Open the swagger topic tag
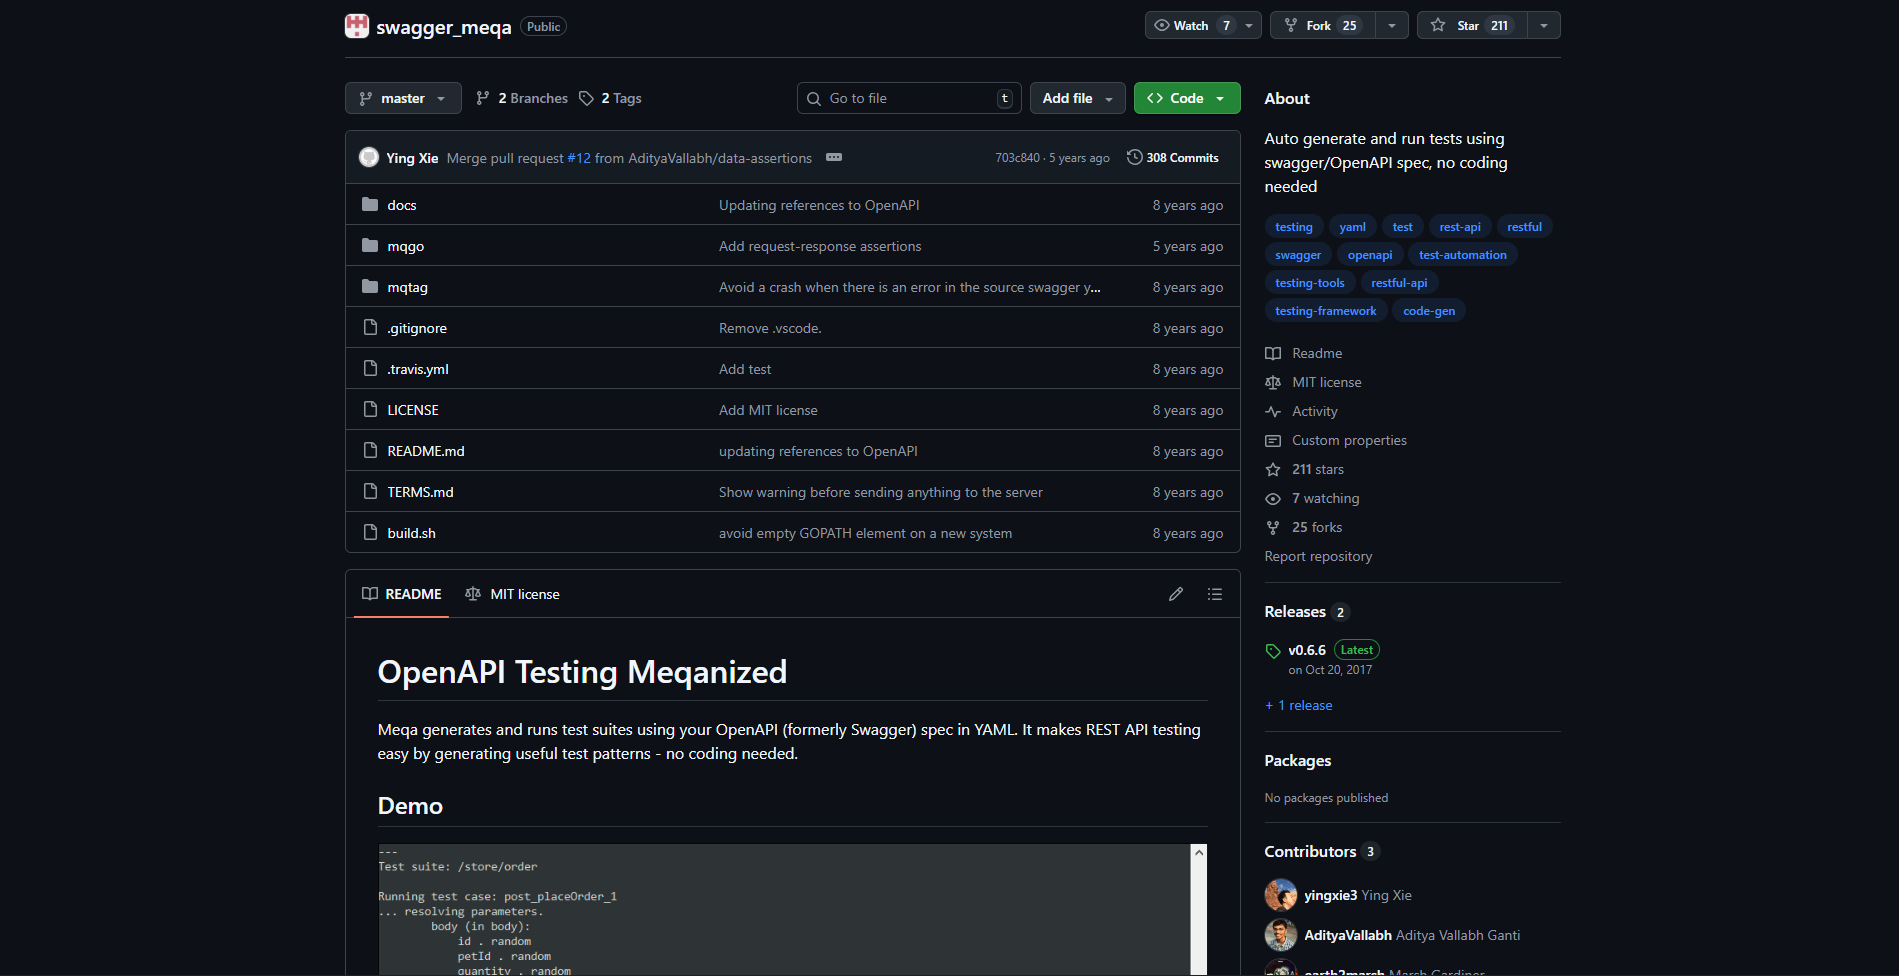The image size is (1899, 976). pyautogui.click(x=1298, y=255)
